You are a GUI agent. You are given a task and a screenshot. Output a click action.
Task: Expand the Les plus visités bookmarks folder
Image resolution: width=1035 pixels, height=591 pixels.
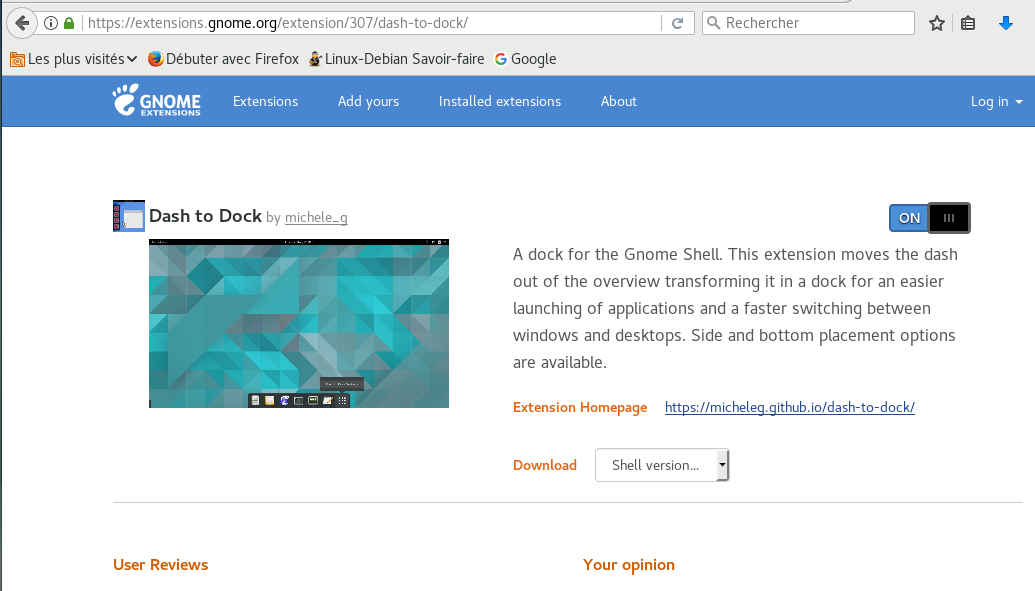click(x=74, y=59)
